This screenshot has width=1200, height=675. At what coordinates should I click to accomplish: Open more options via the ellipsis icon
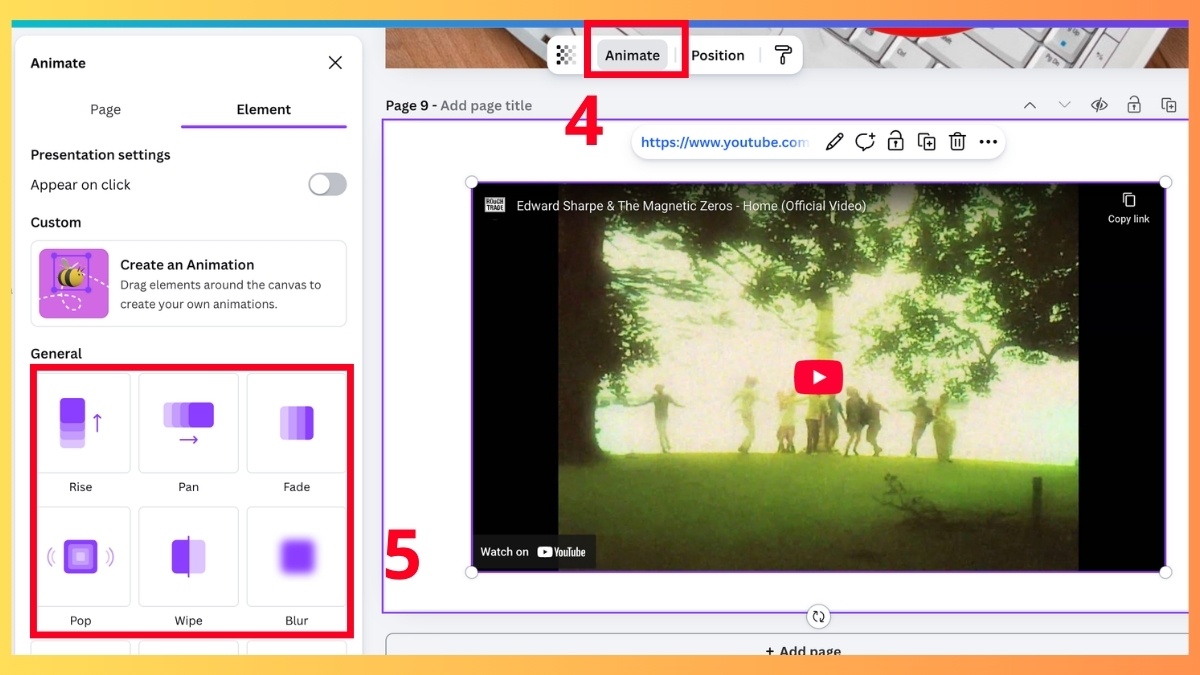(x=988, y=142)
